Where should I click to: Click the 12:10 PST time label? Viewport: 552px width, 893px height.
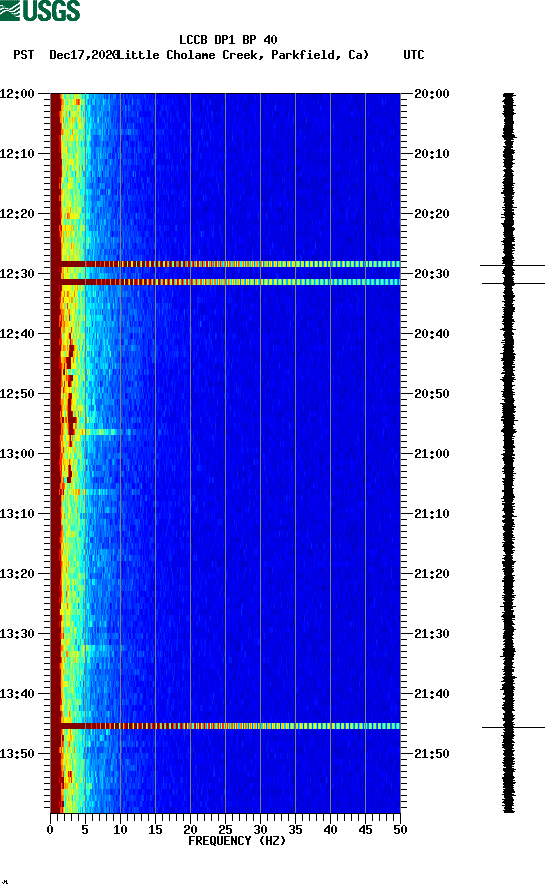pos(17,153)
